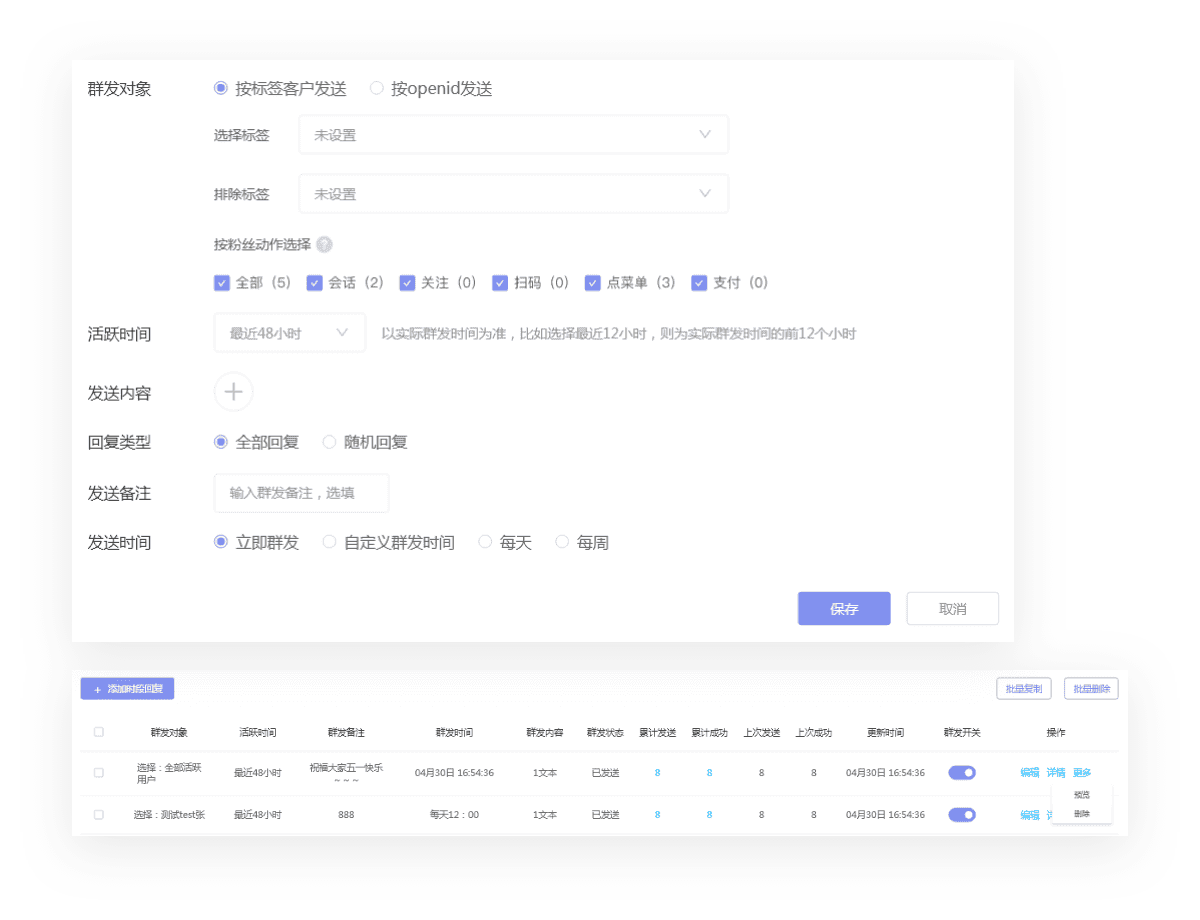The image size is (1200, 920).
Task: Click the plus icon to add send content
Action: pyautogui.click(x=233, y=392)
